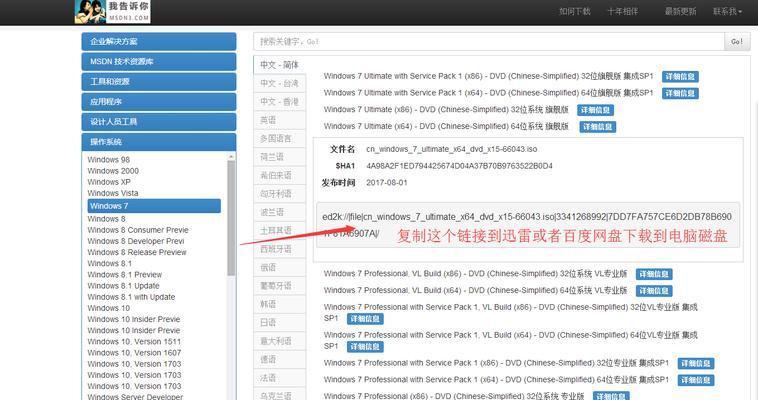Collapse 详细信息 for Windows 7 Ultimate (x64) 64位系统
The image size is (758, 400).
point(598,127)
